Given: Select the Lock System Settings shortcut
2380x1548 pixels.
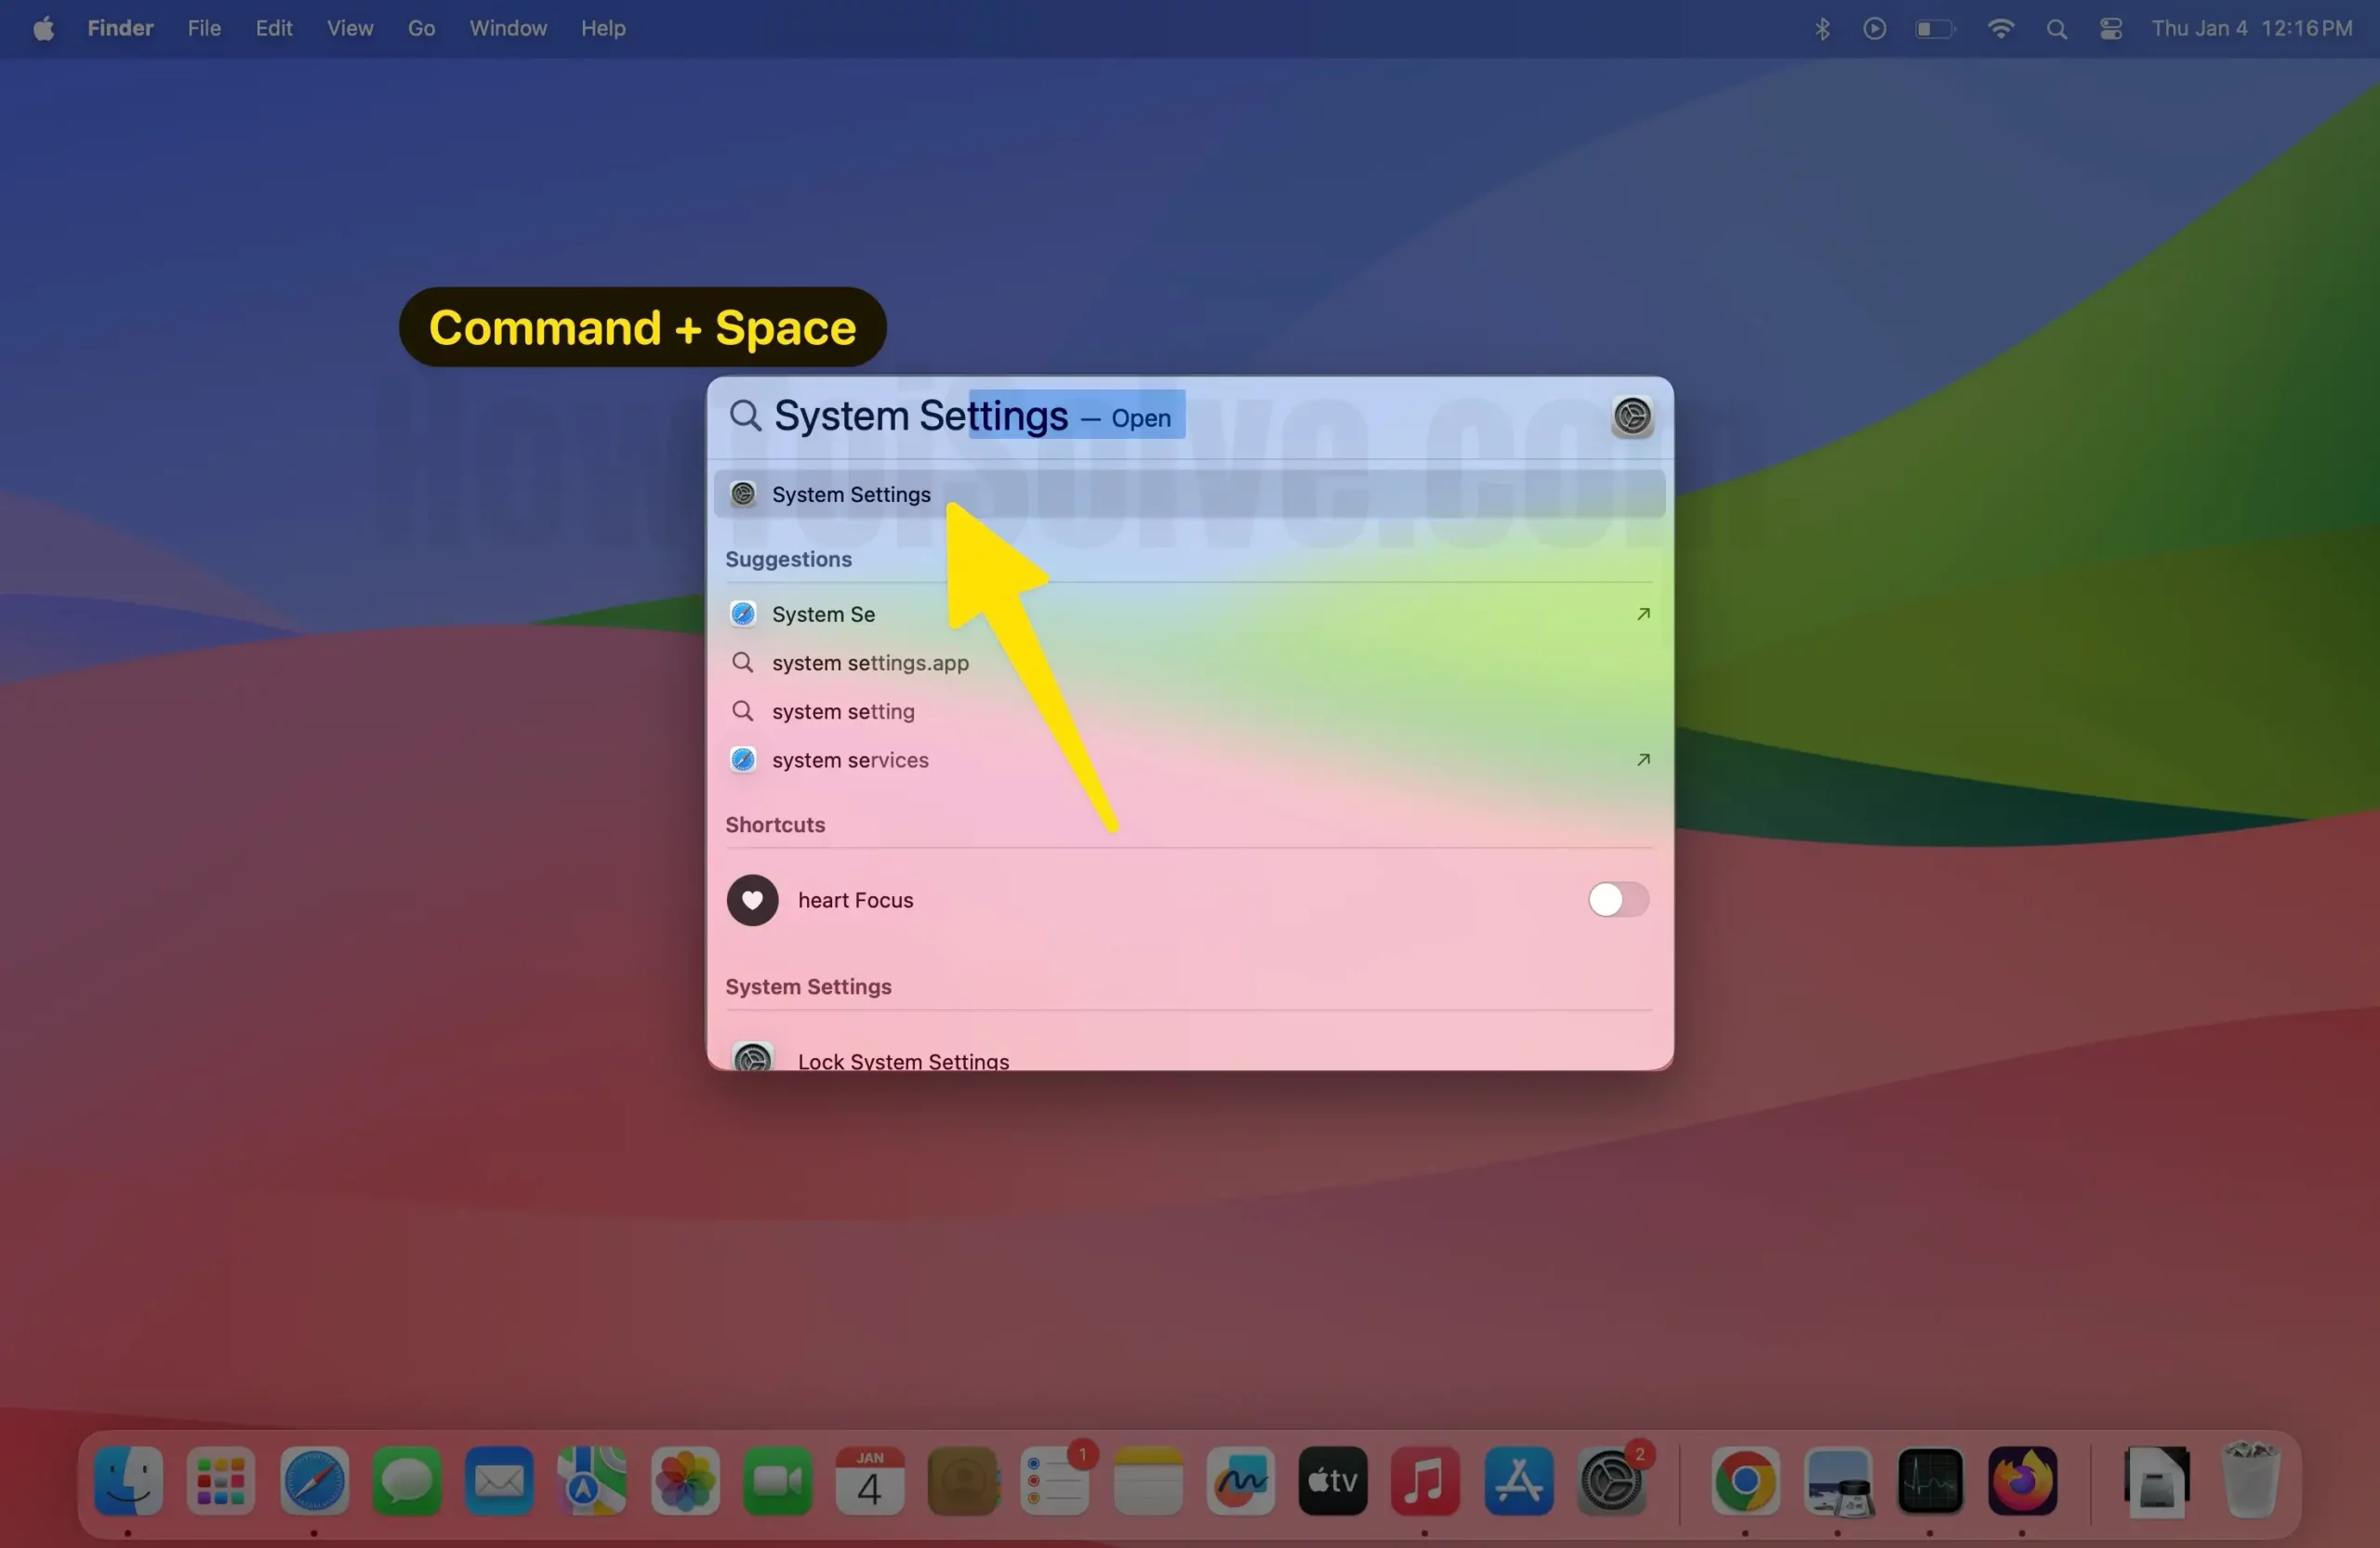Looking at the screenshot, I should click(902, 1059).
